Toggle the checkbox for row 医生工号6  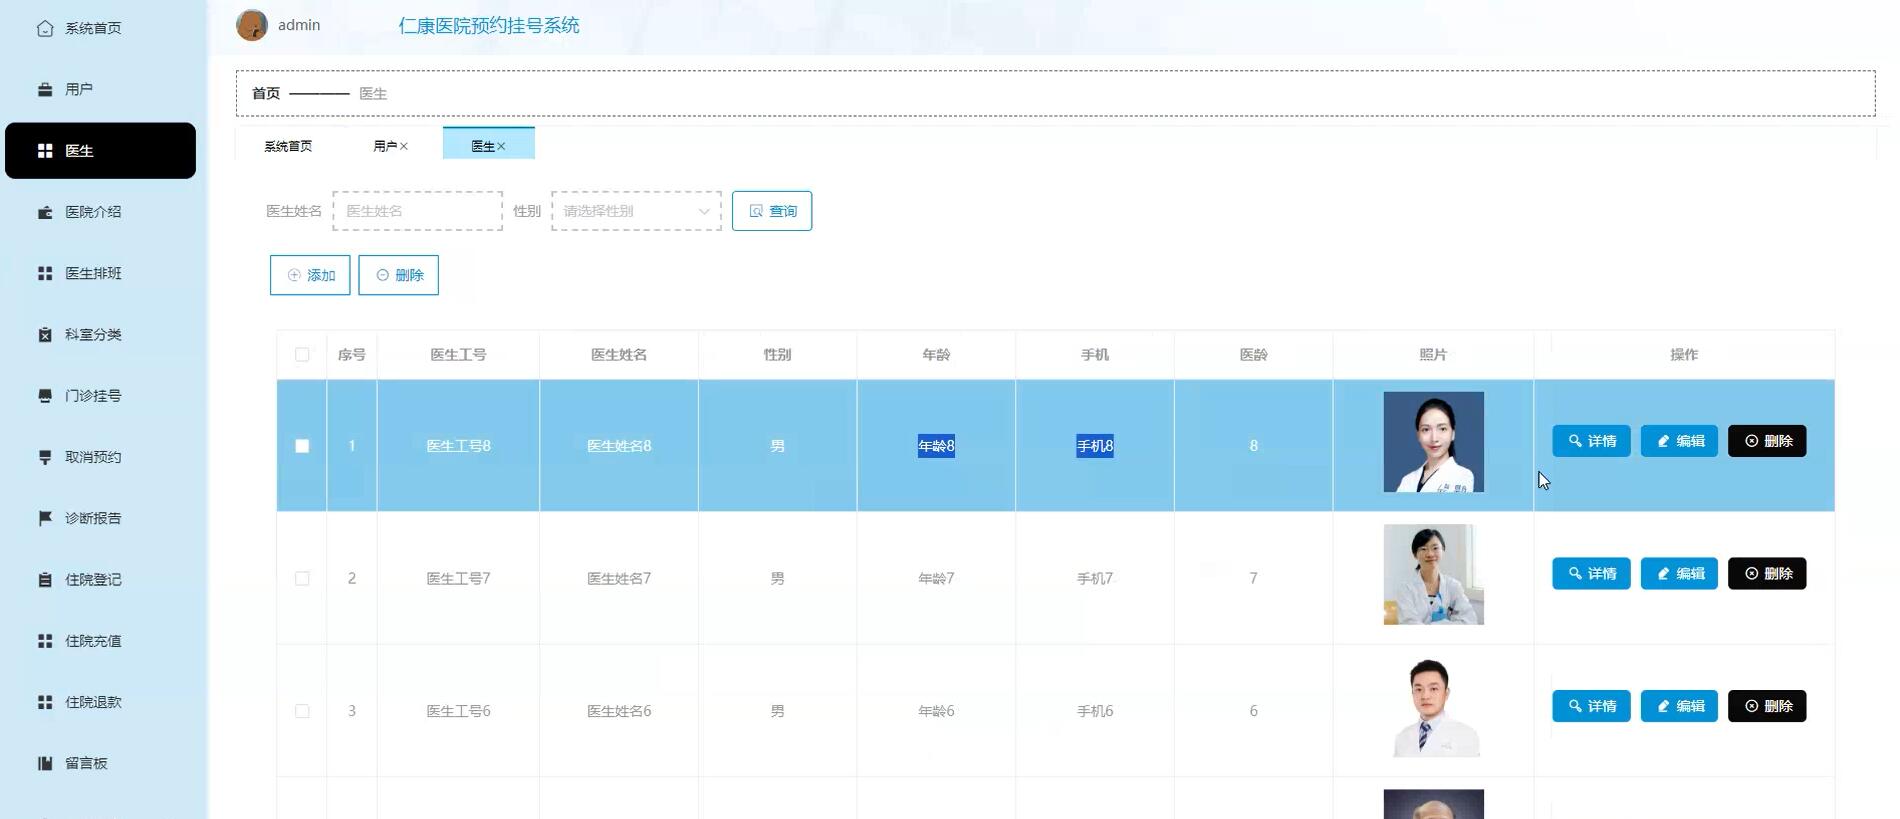tap(302, 711)
